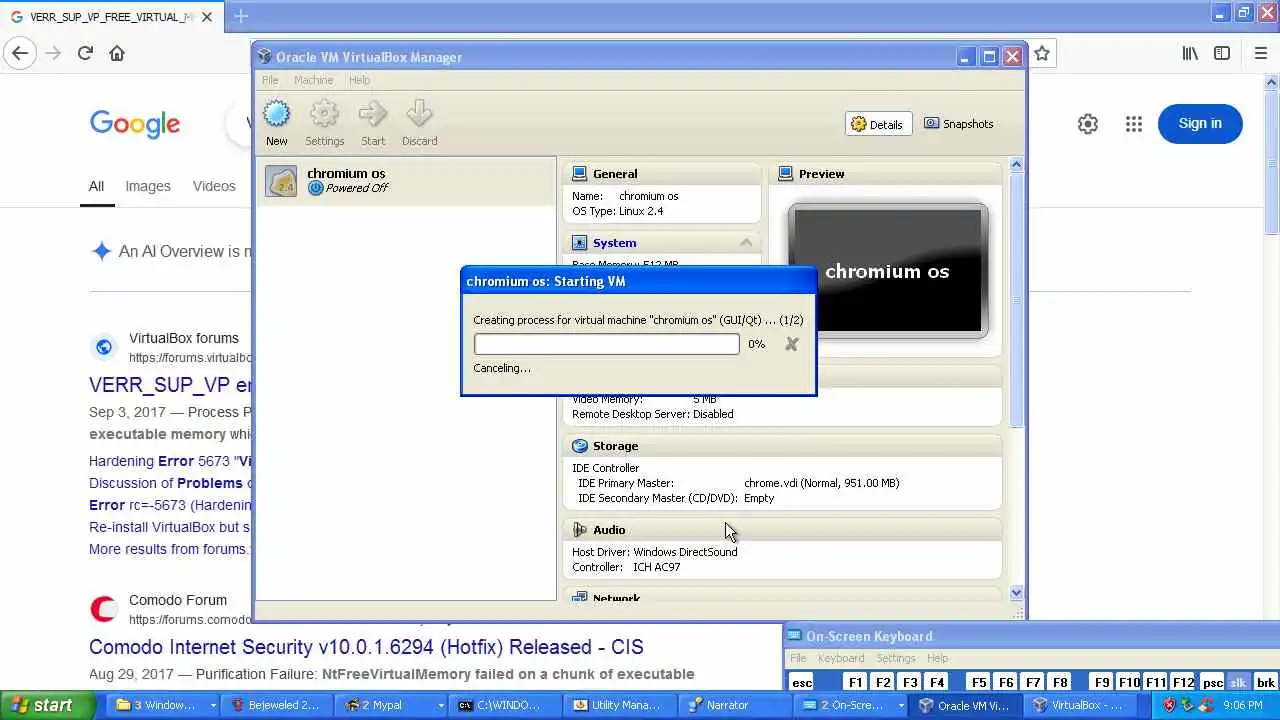Bookmark this page with the star
The height and width of the screenshot is (720, 1280).
1042,54
